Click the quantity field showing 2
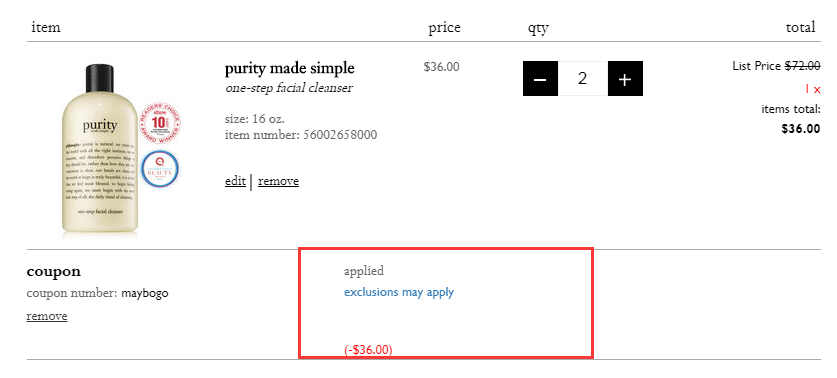Image resolution: width=837 pixels, height=378 pixels. (x=583, y=79)
